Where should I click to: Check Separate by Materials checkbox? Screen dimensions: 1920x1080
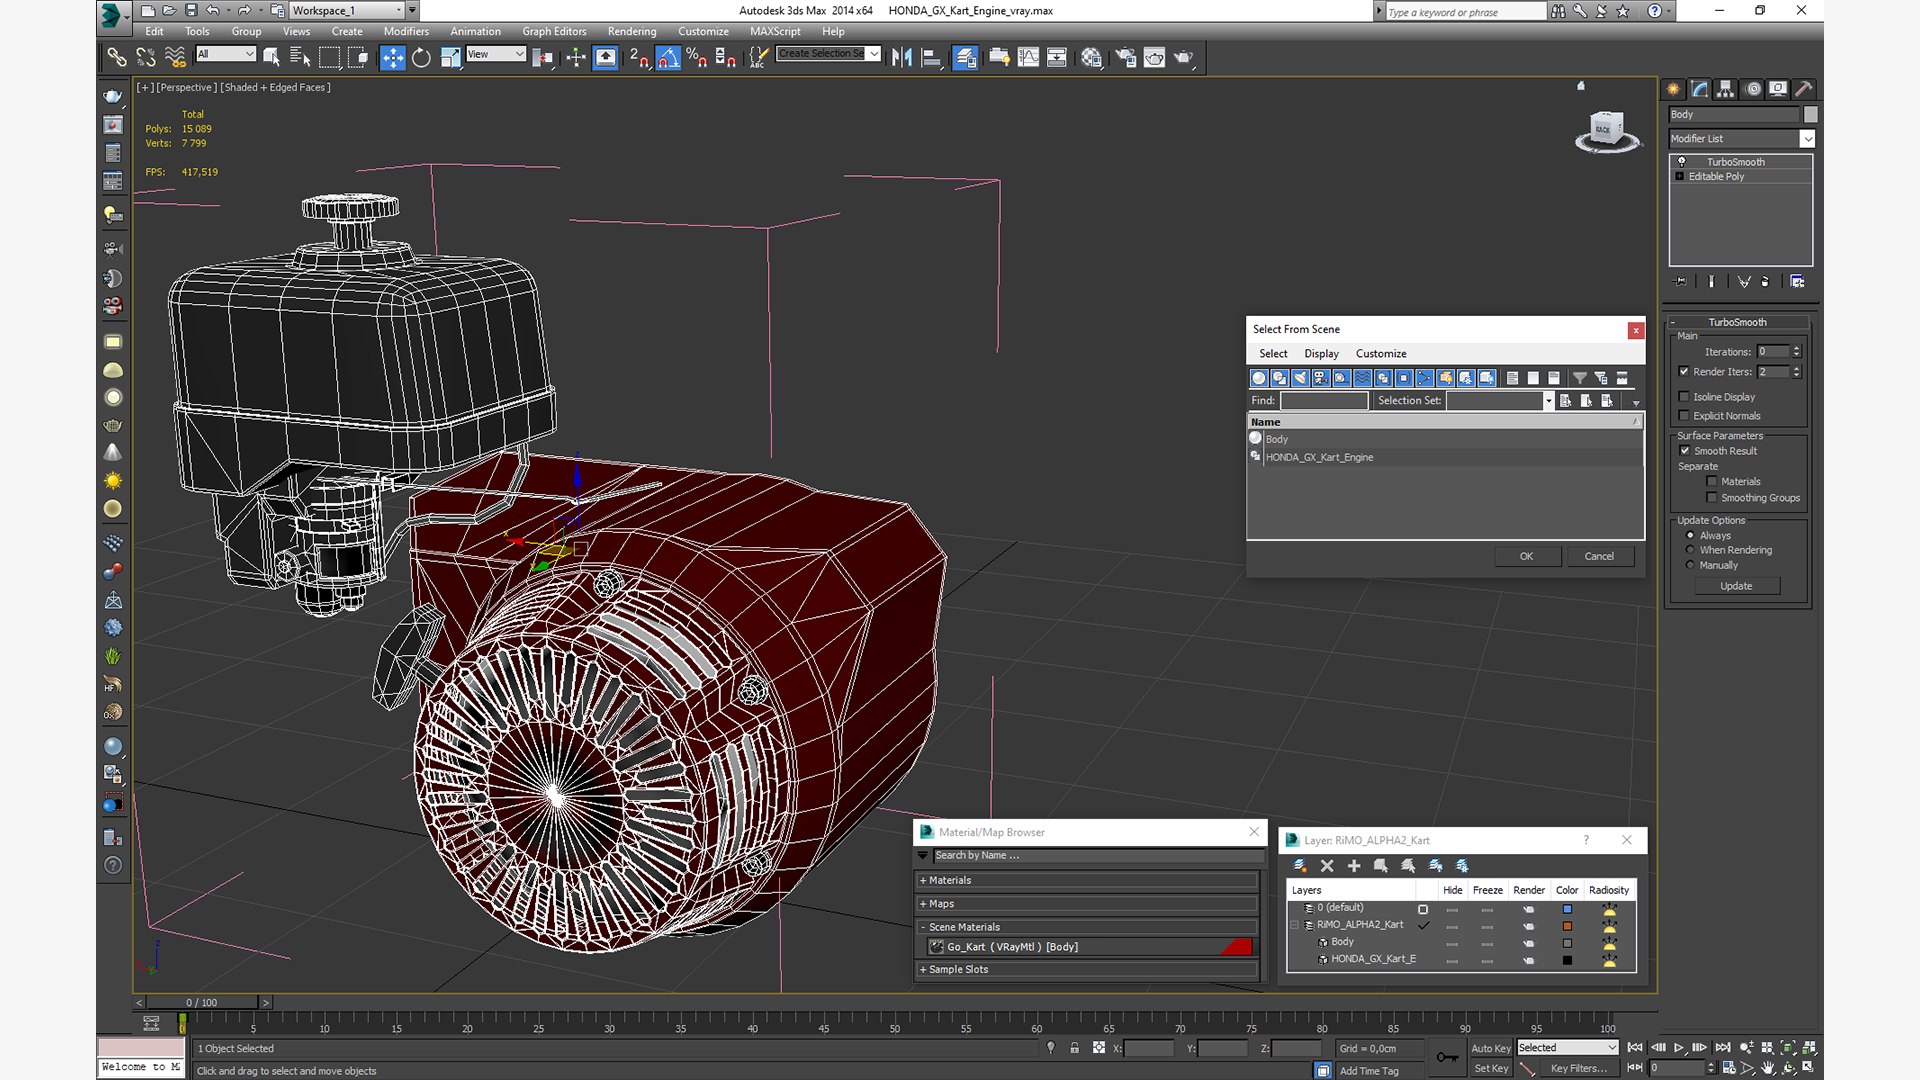pos(1712,482)
